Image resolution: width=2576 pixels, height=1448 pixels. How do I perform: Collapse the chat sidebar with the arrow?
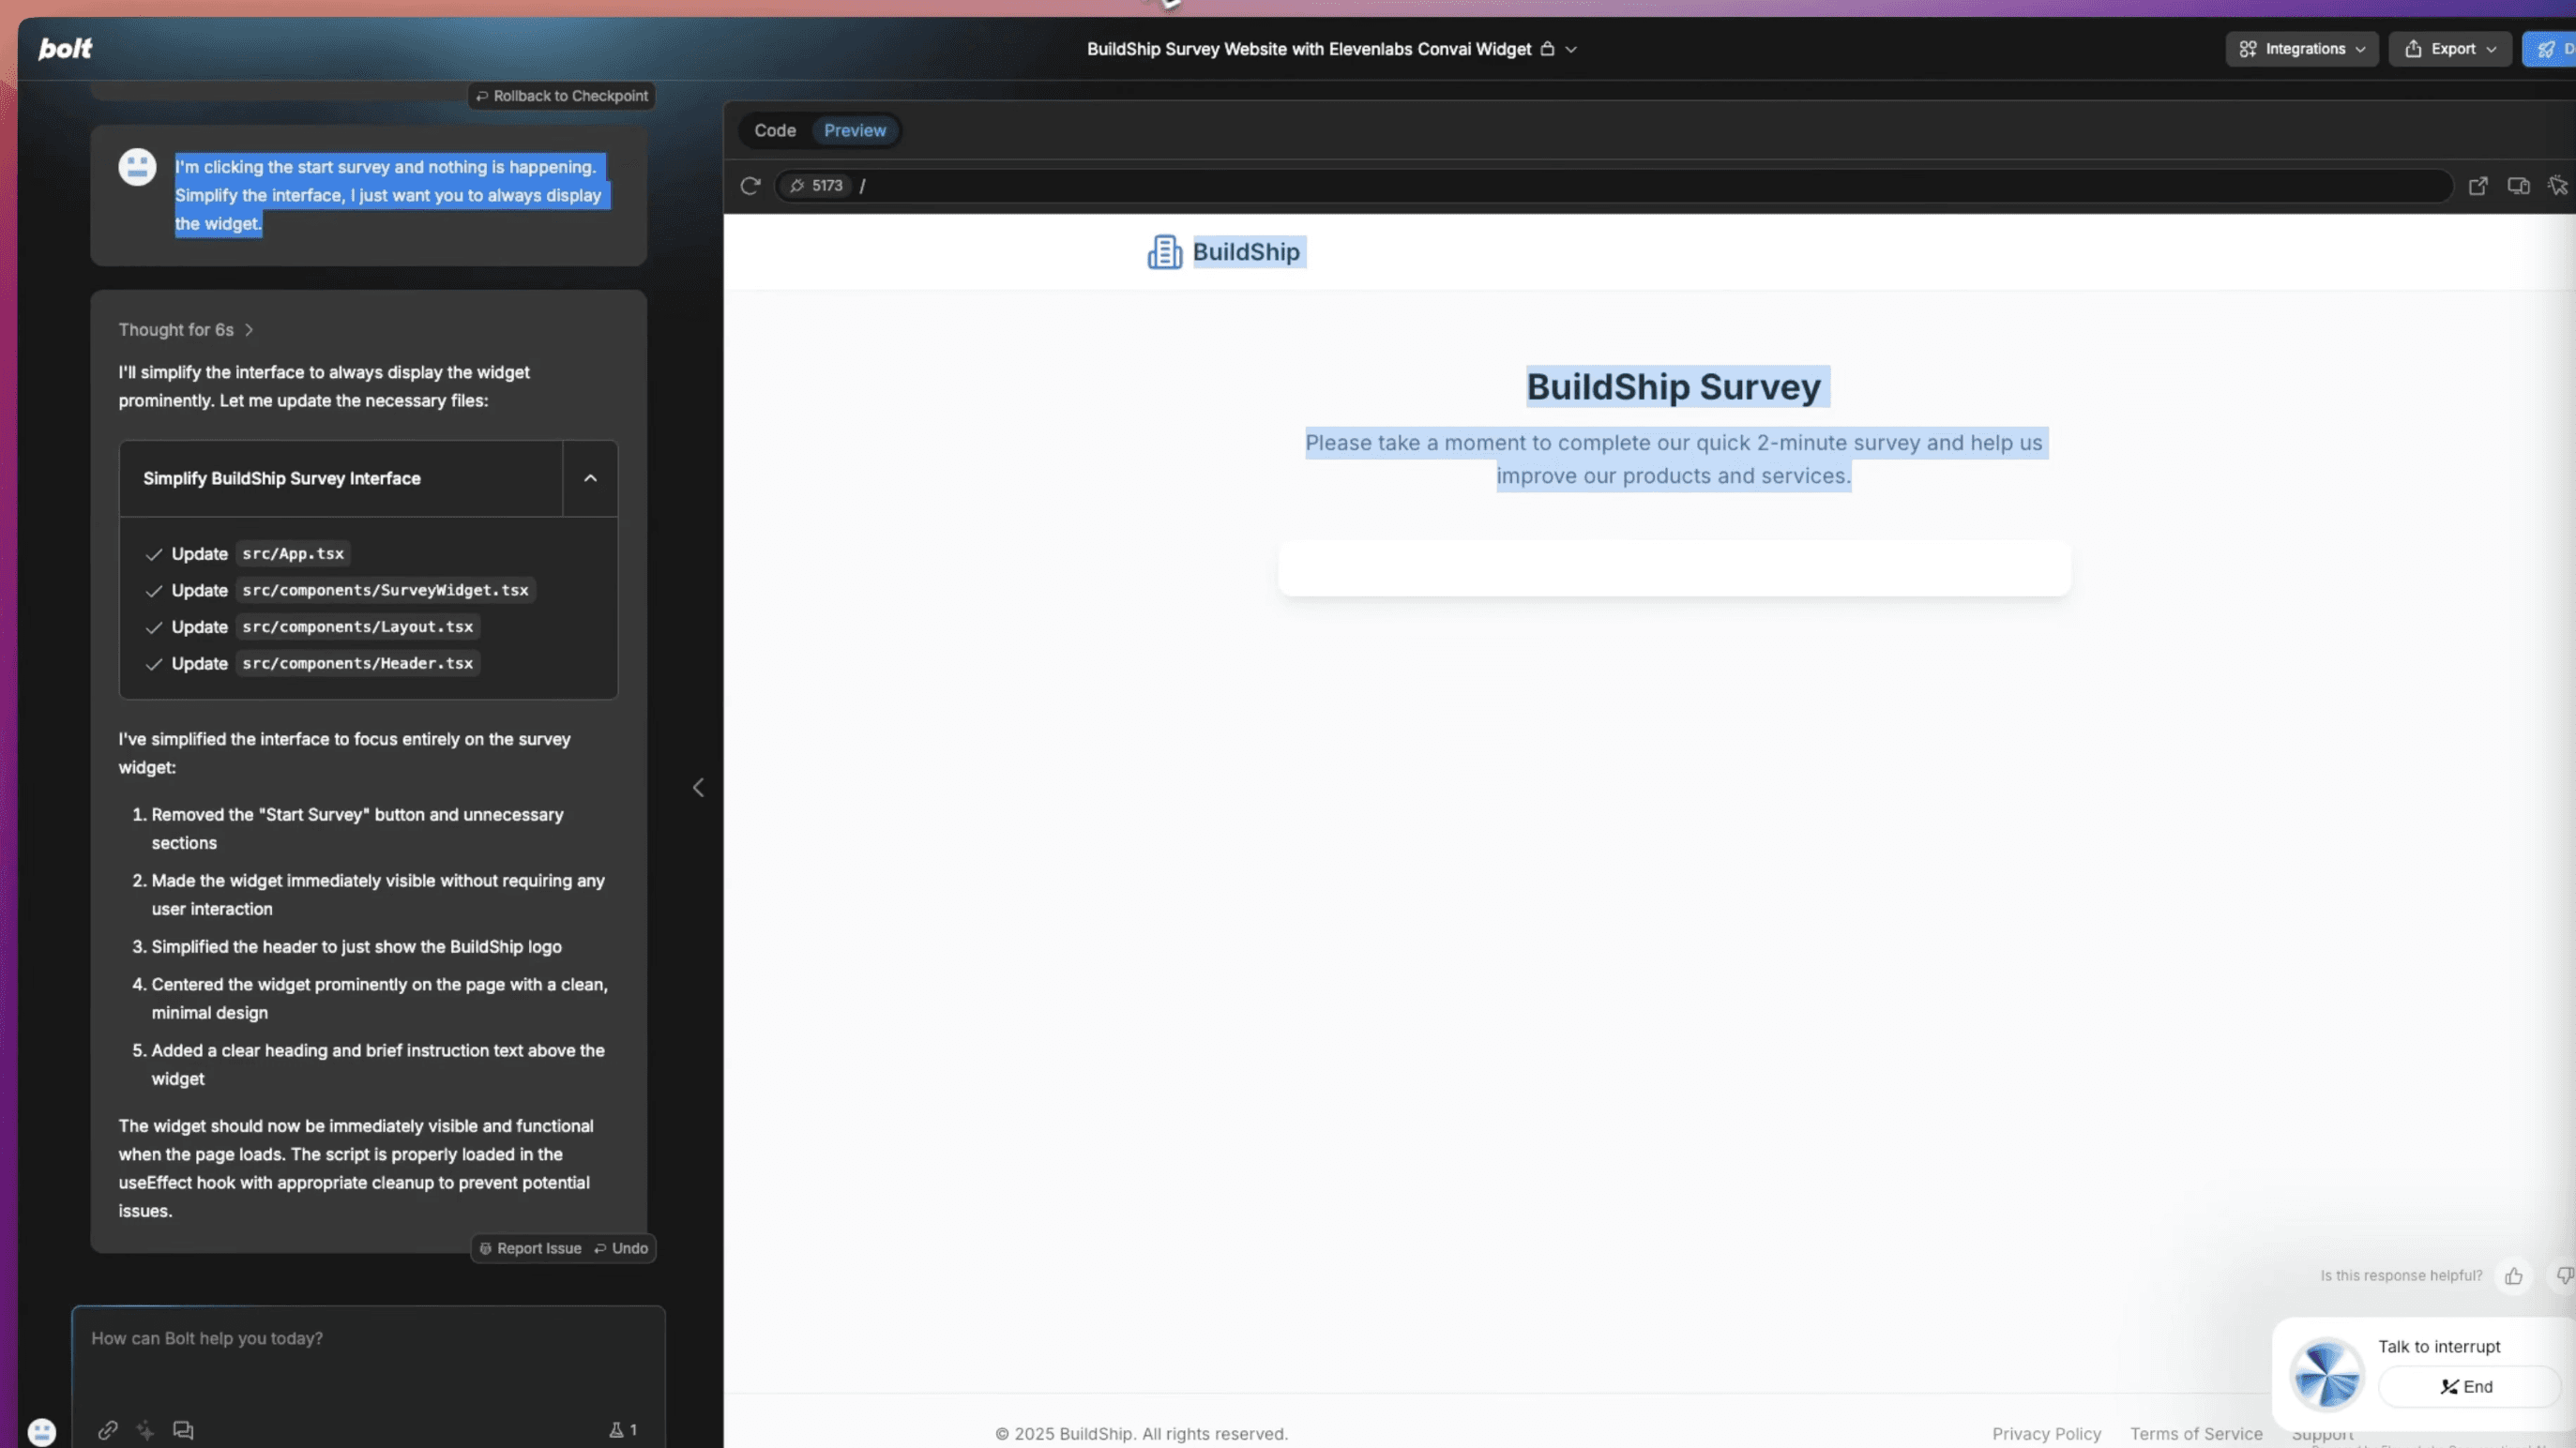point(698,788)
